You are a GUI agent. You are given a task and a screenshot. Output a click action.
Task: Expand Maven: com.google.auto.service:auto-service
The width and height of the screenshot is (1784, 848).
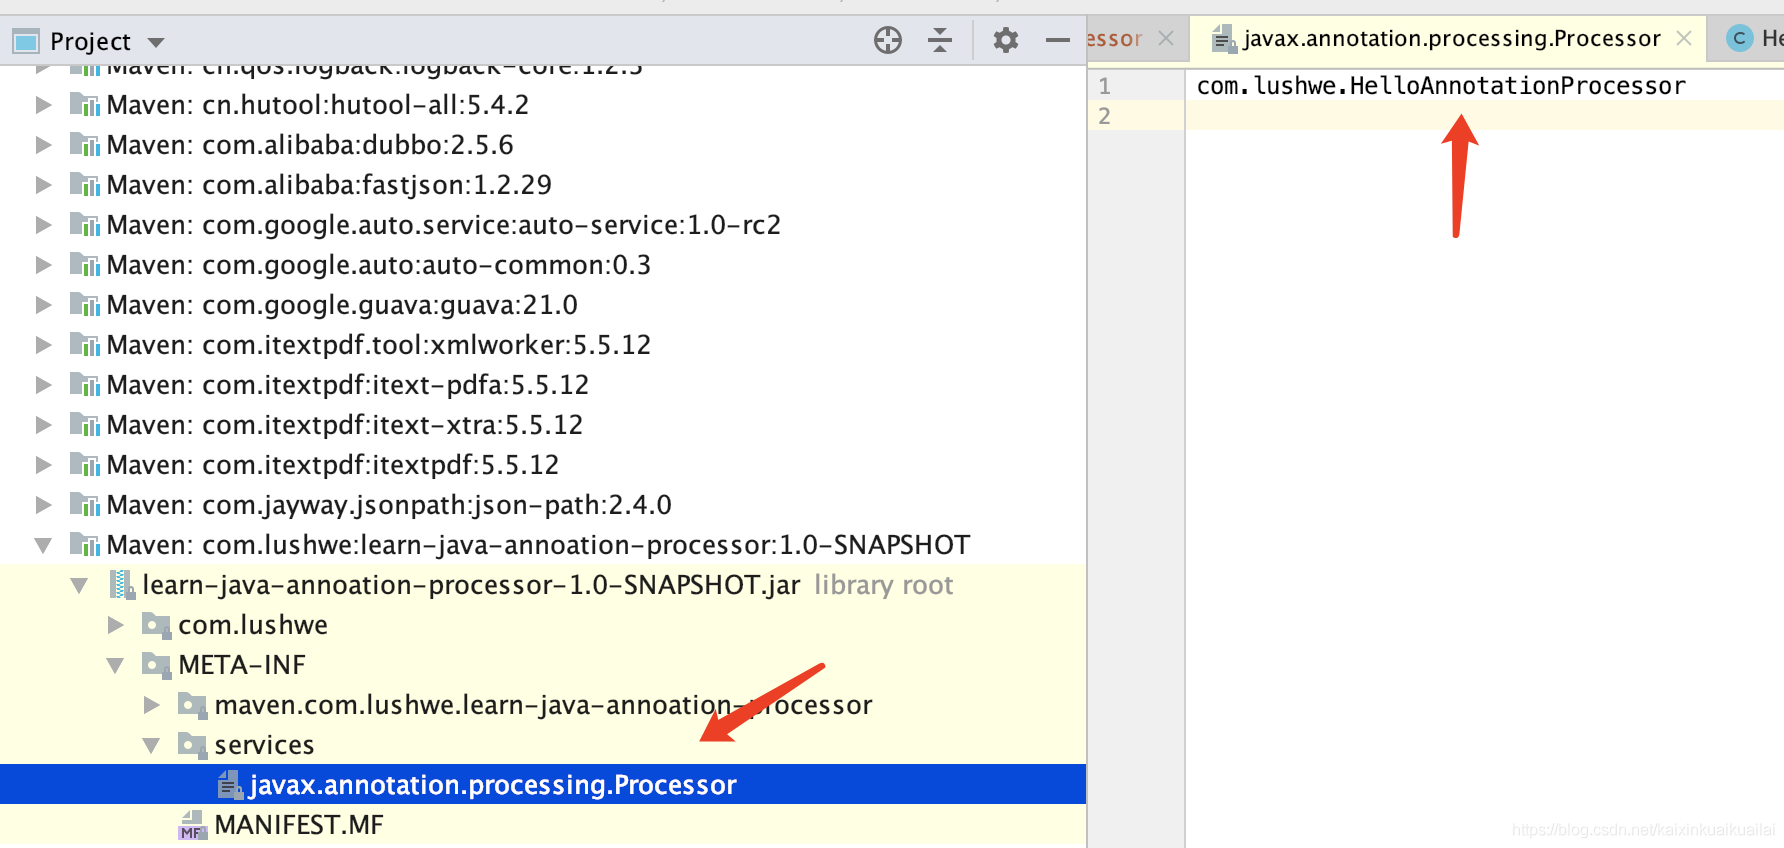point(43,225)
